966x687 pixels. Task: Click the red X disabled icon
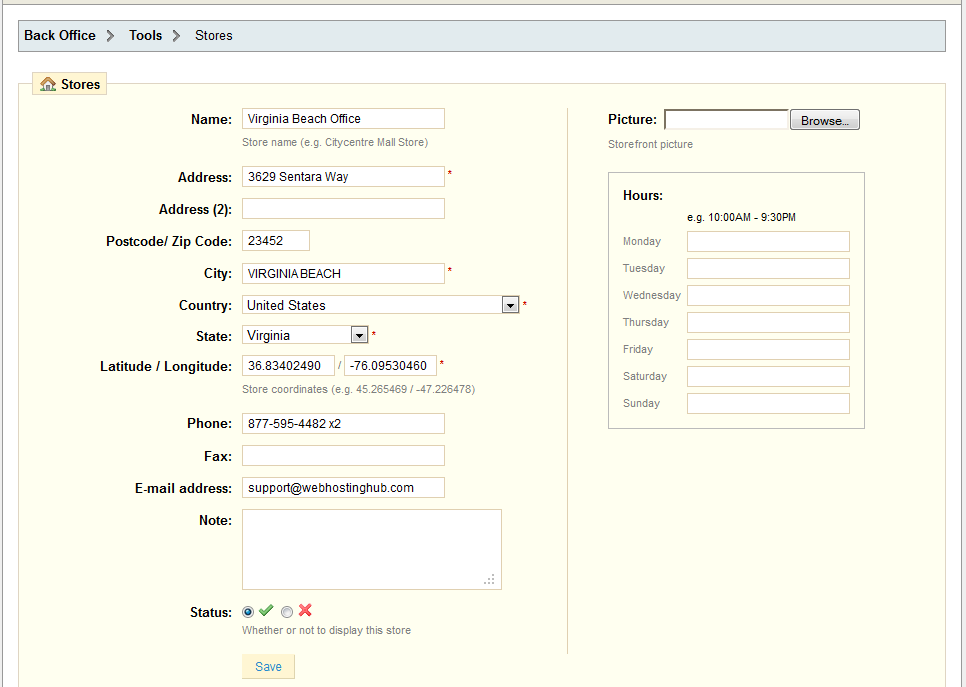coord(305,611)
